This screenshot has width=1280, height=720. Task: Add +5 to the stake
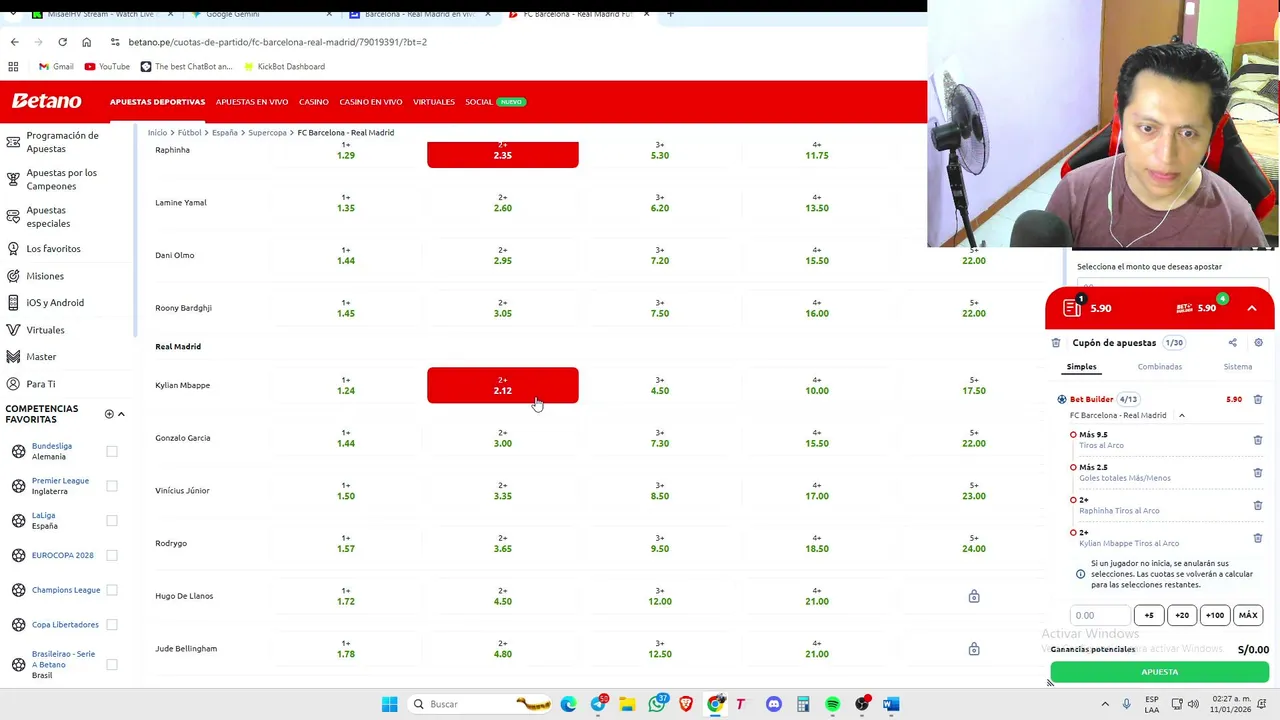click(1149, 615)
